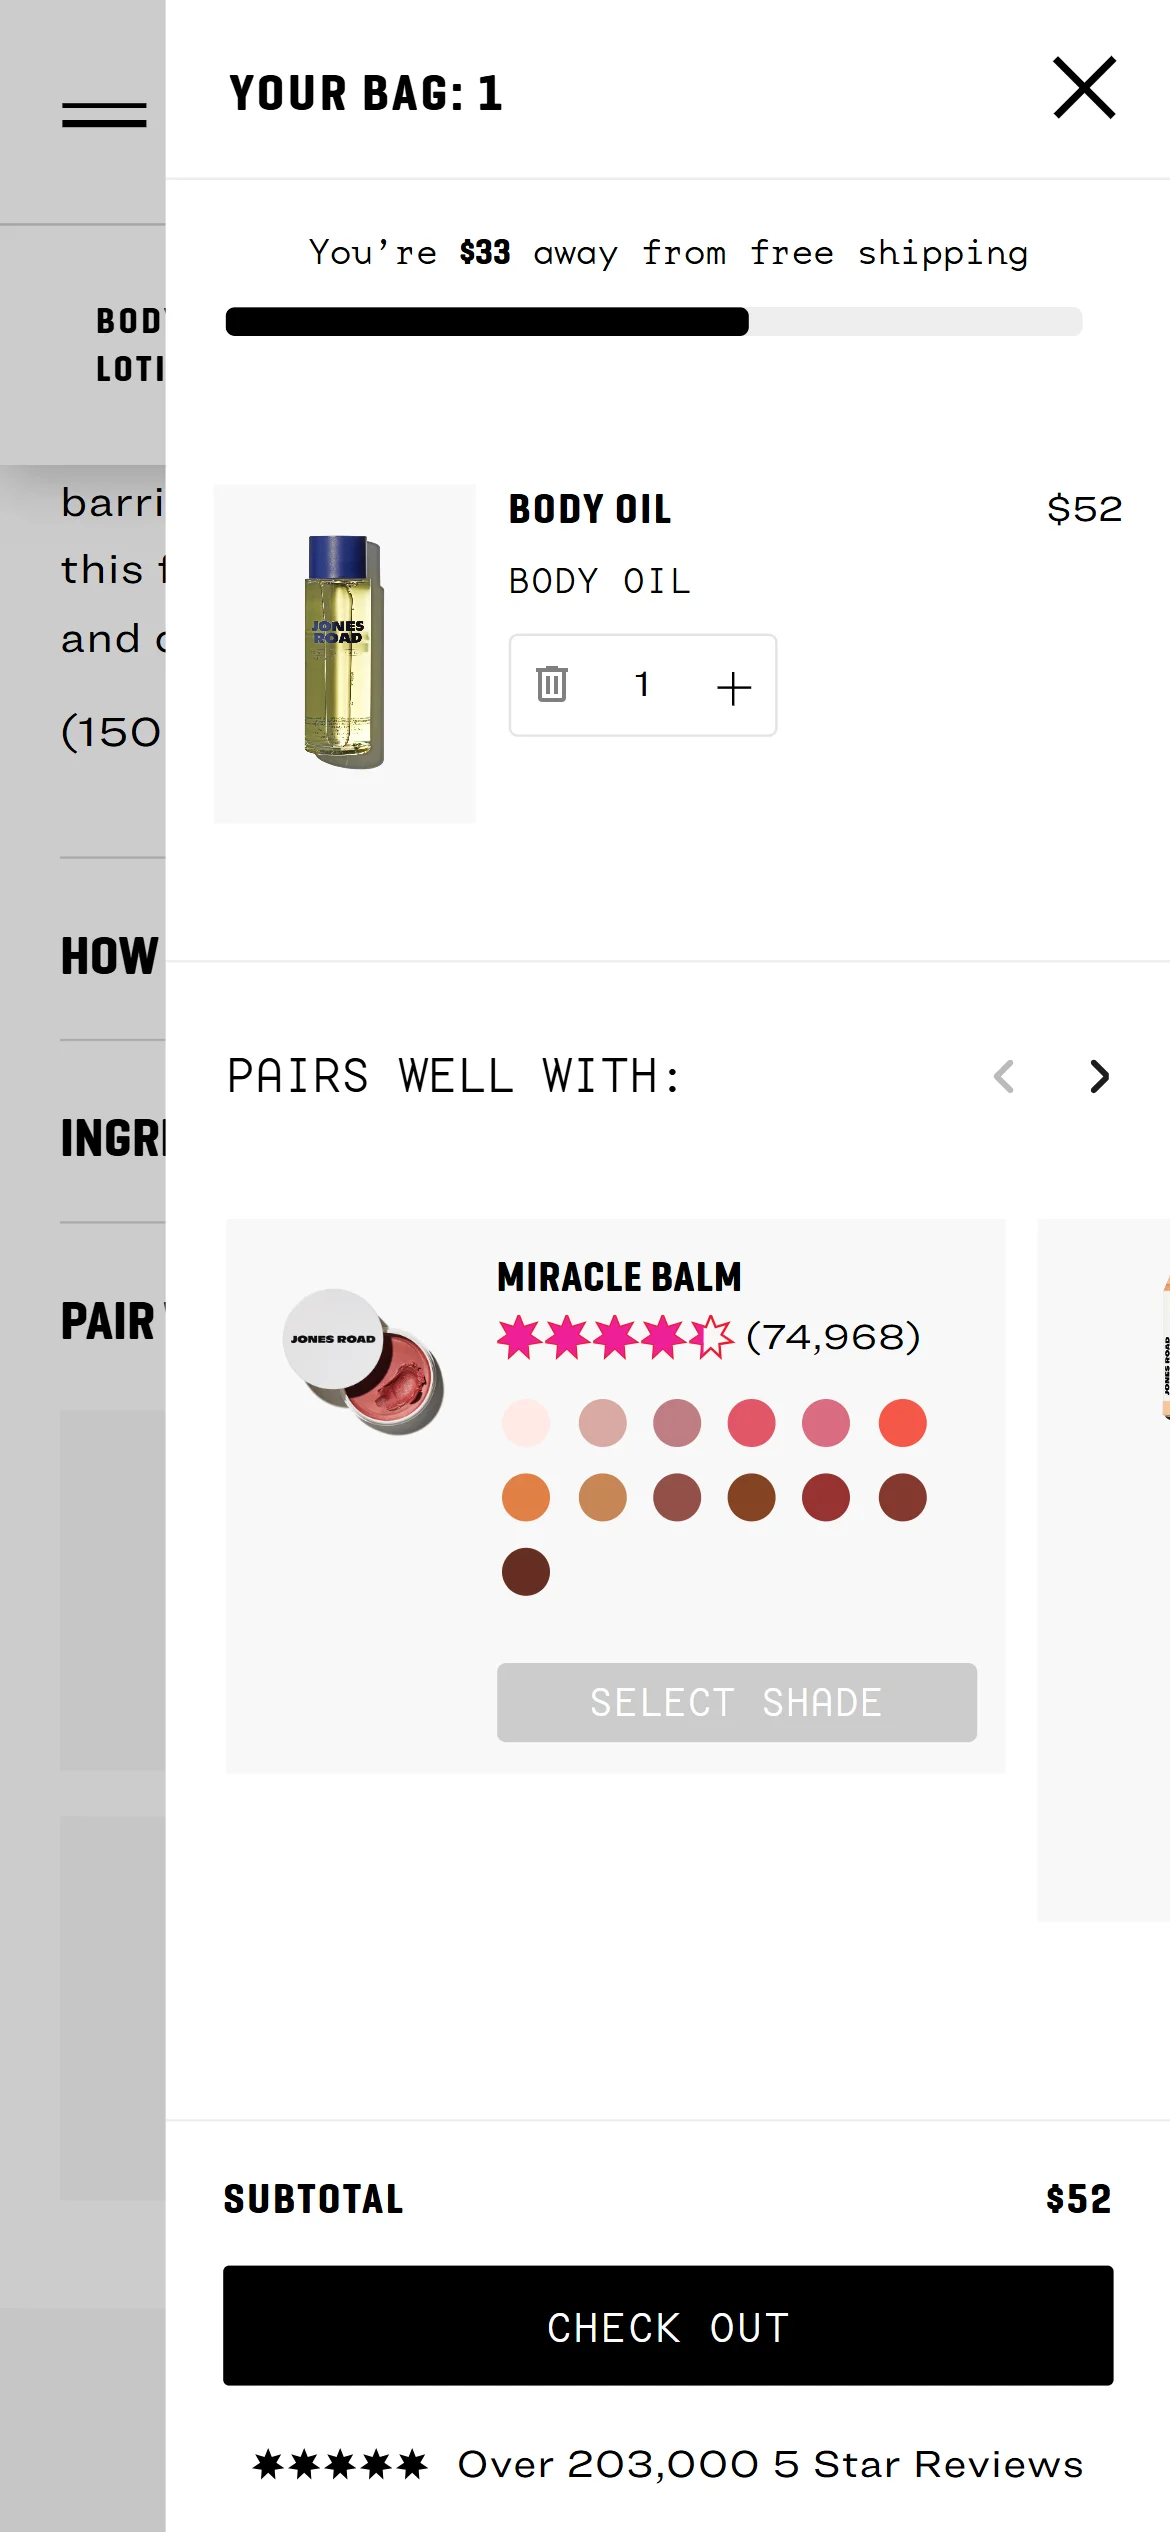Remove Body Oil with trash icon
1170x2532 pixels.
coord(552,685)
